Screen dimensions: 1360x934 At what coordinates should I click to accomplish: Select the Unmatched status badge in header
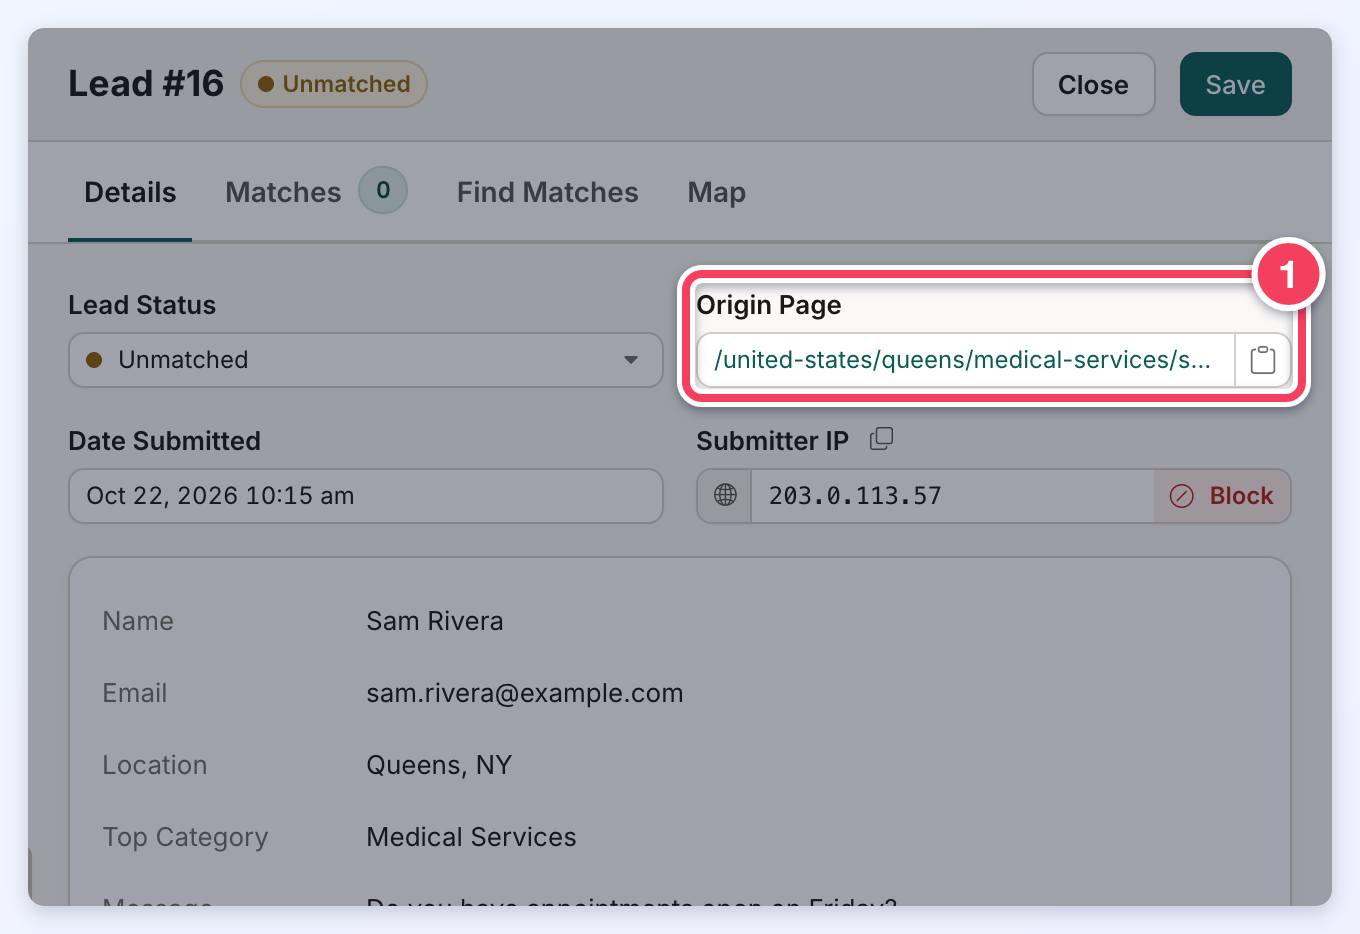(334, 84)
